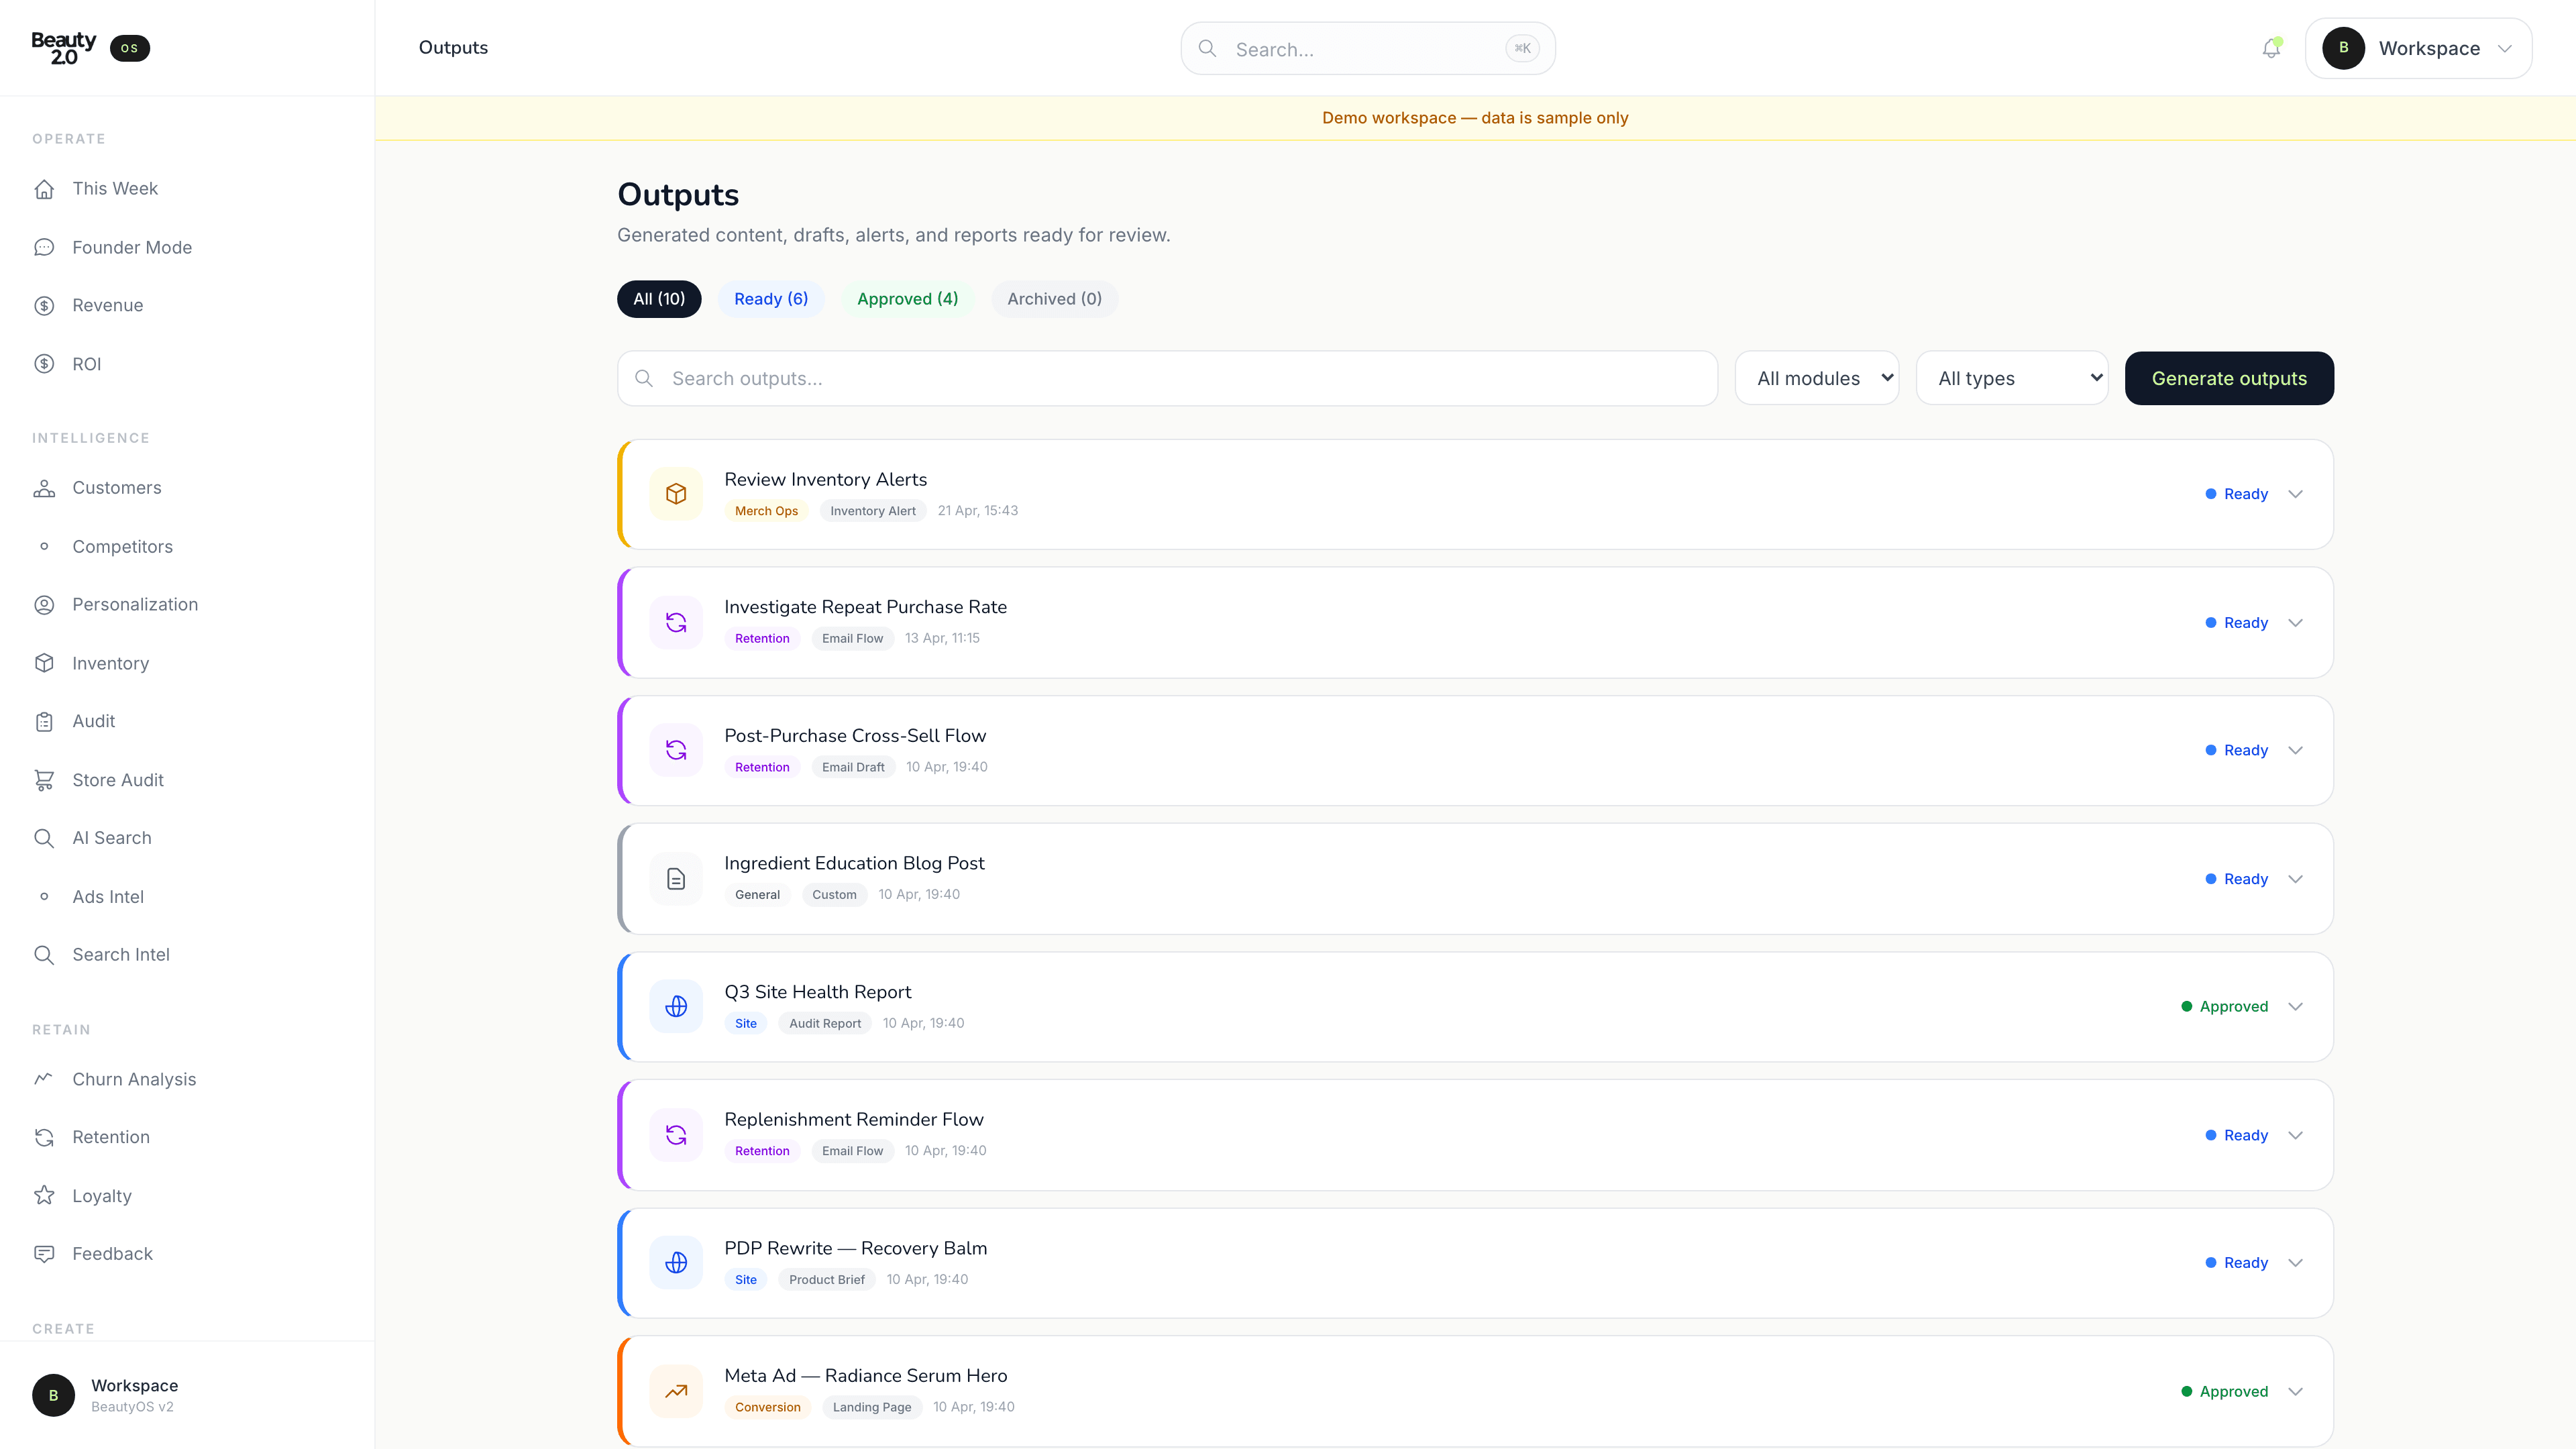The image size is (2576, 1449).
Task: Click the globe icon on Q3 Site Health Report
Action: coord(676,1007)
